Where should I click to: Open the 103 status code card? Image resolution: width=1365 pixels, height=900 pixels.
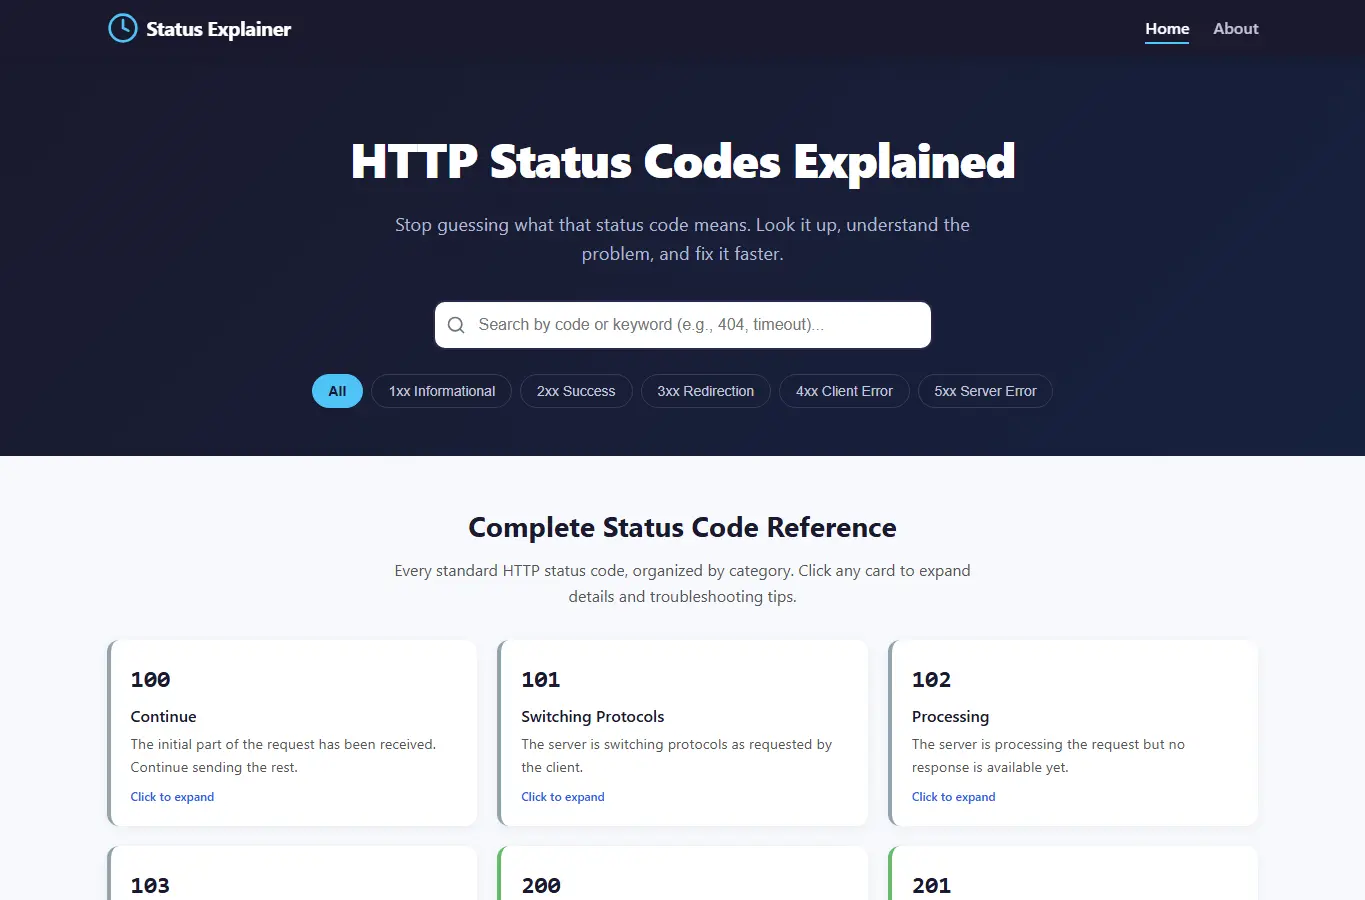292,873
